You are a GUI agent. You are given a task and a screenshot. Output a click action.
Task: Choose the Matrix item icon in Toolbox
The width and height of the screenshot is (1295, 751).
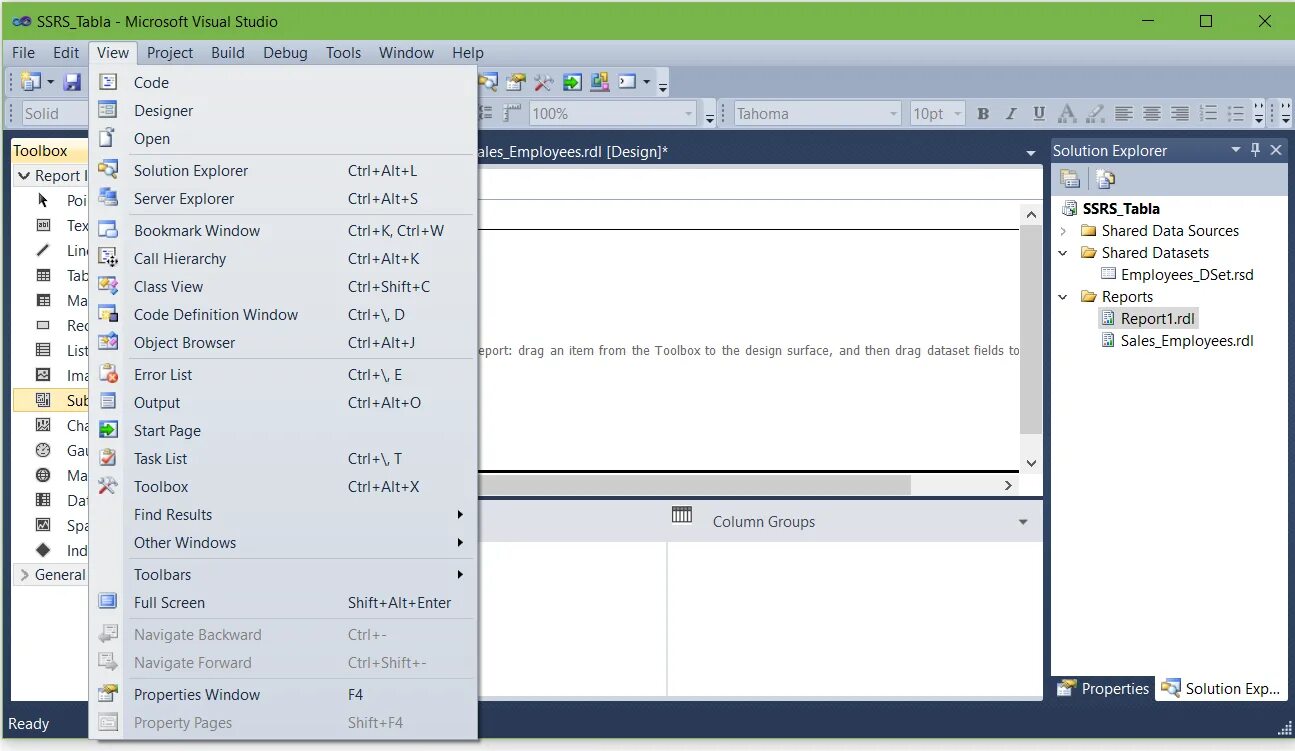tap(43, 300)
